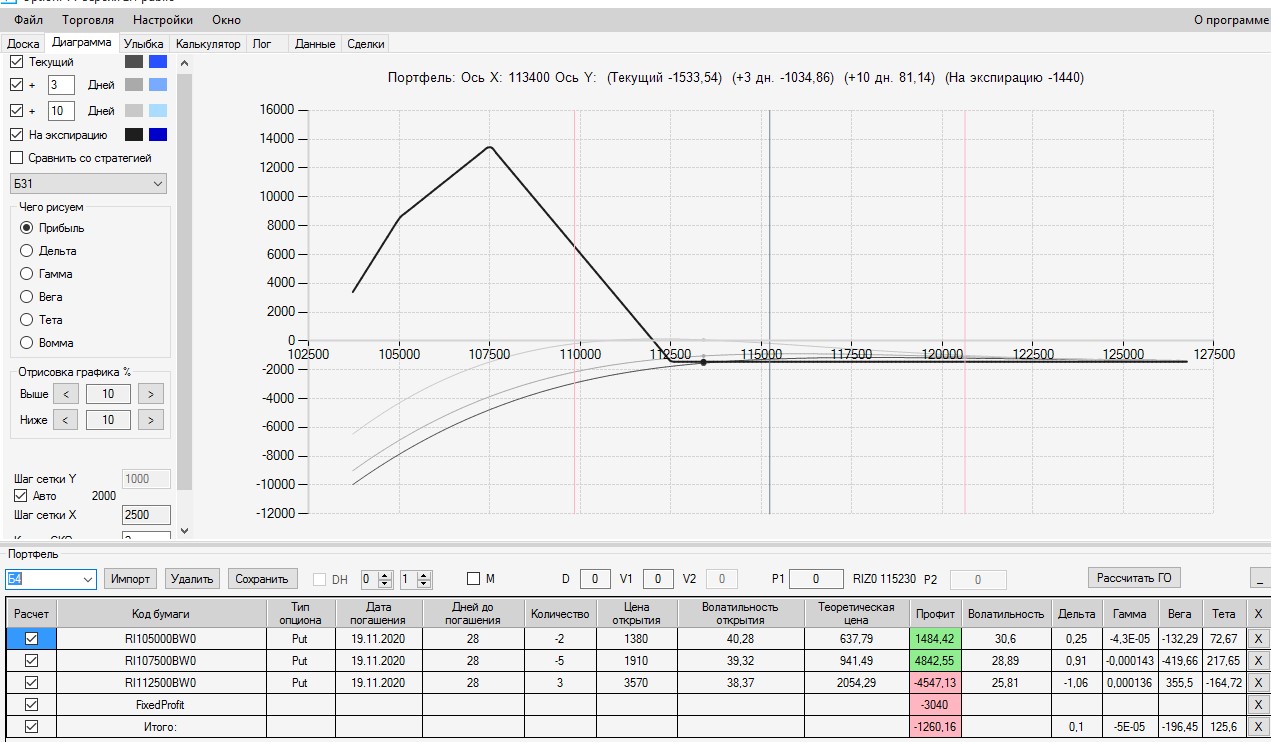Click the V1 value input field
Screen dimensions: 1271x742
[658, 579]
